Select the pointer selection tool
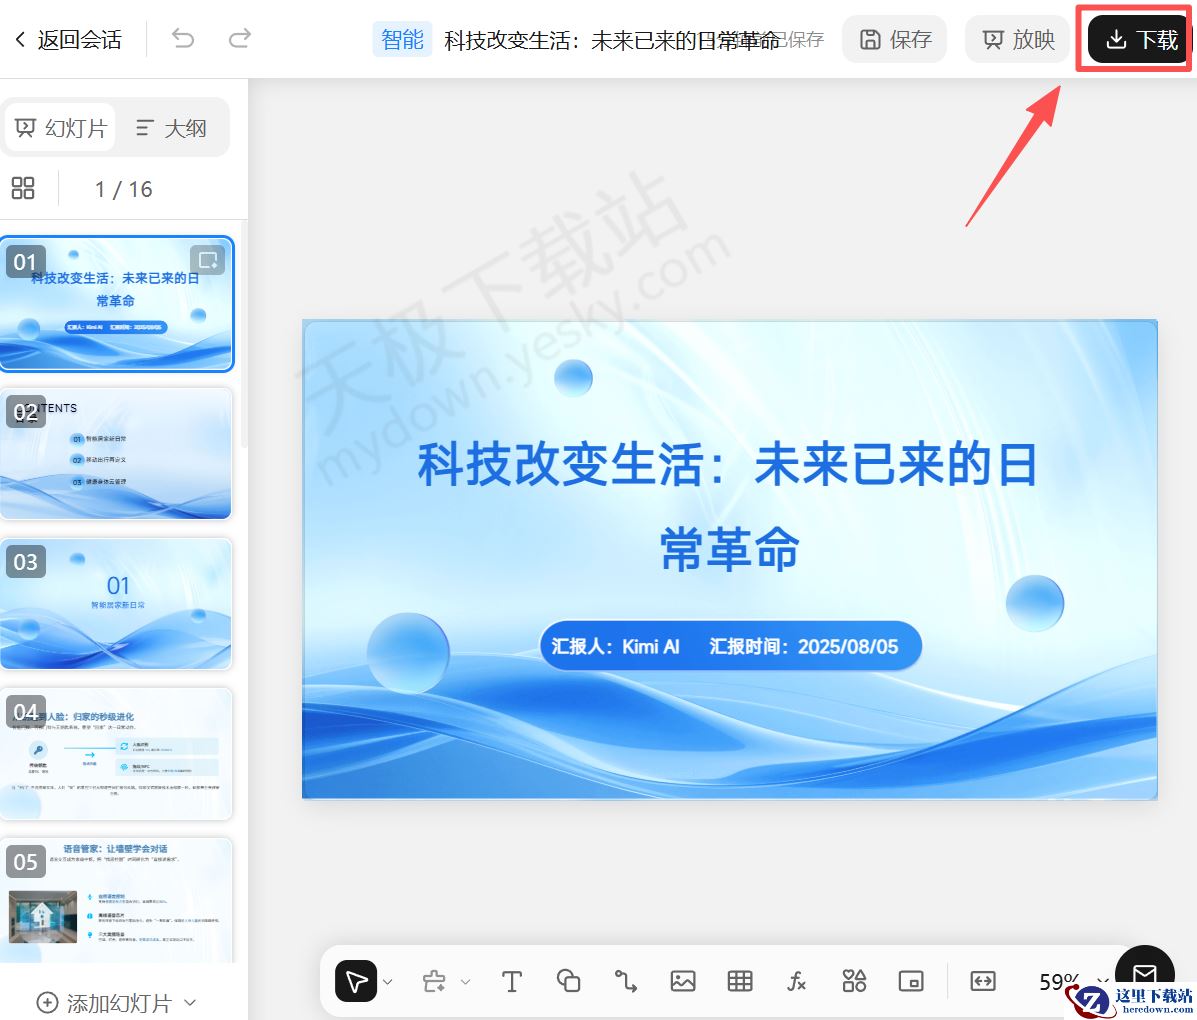Viewport: 1197px width, 1020px height. pyautogui.click(x=357, y=981)
